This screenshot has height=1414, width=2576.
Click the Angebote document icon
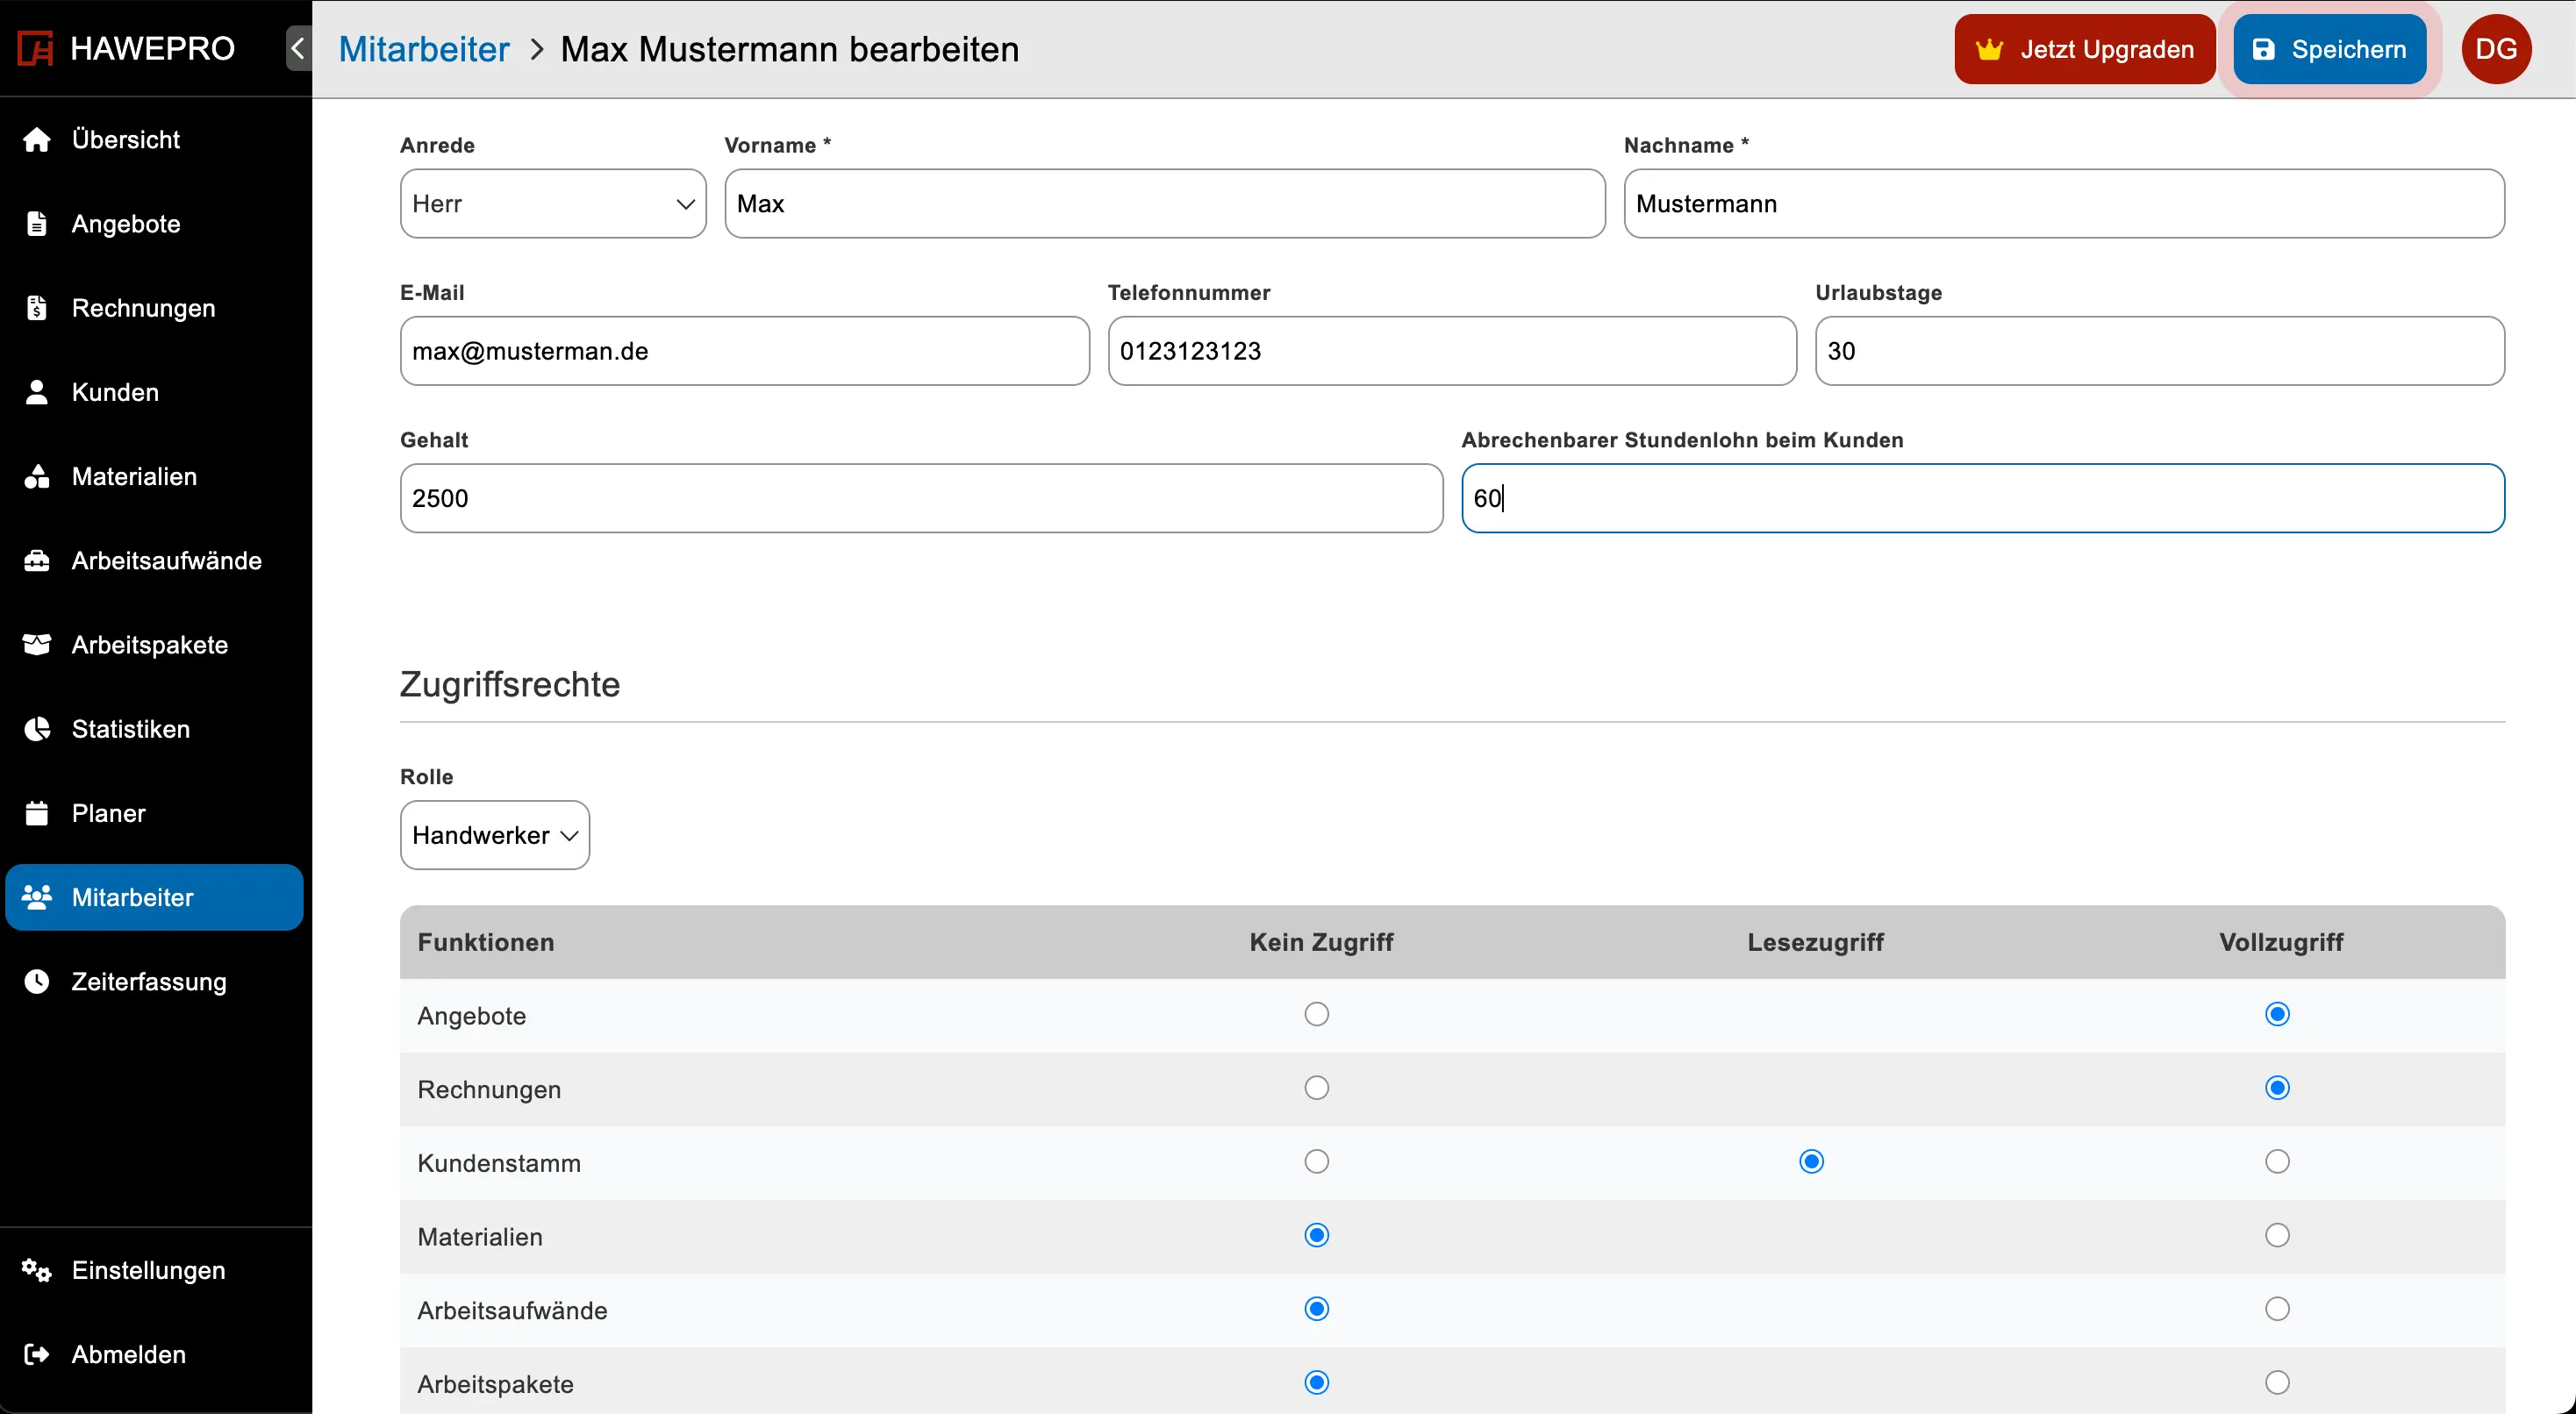pos(37,223)
